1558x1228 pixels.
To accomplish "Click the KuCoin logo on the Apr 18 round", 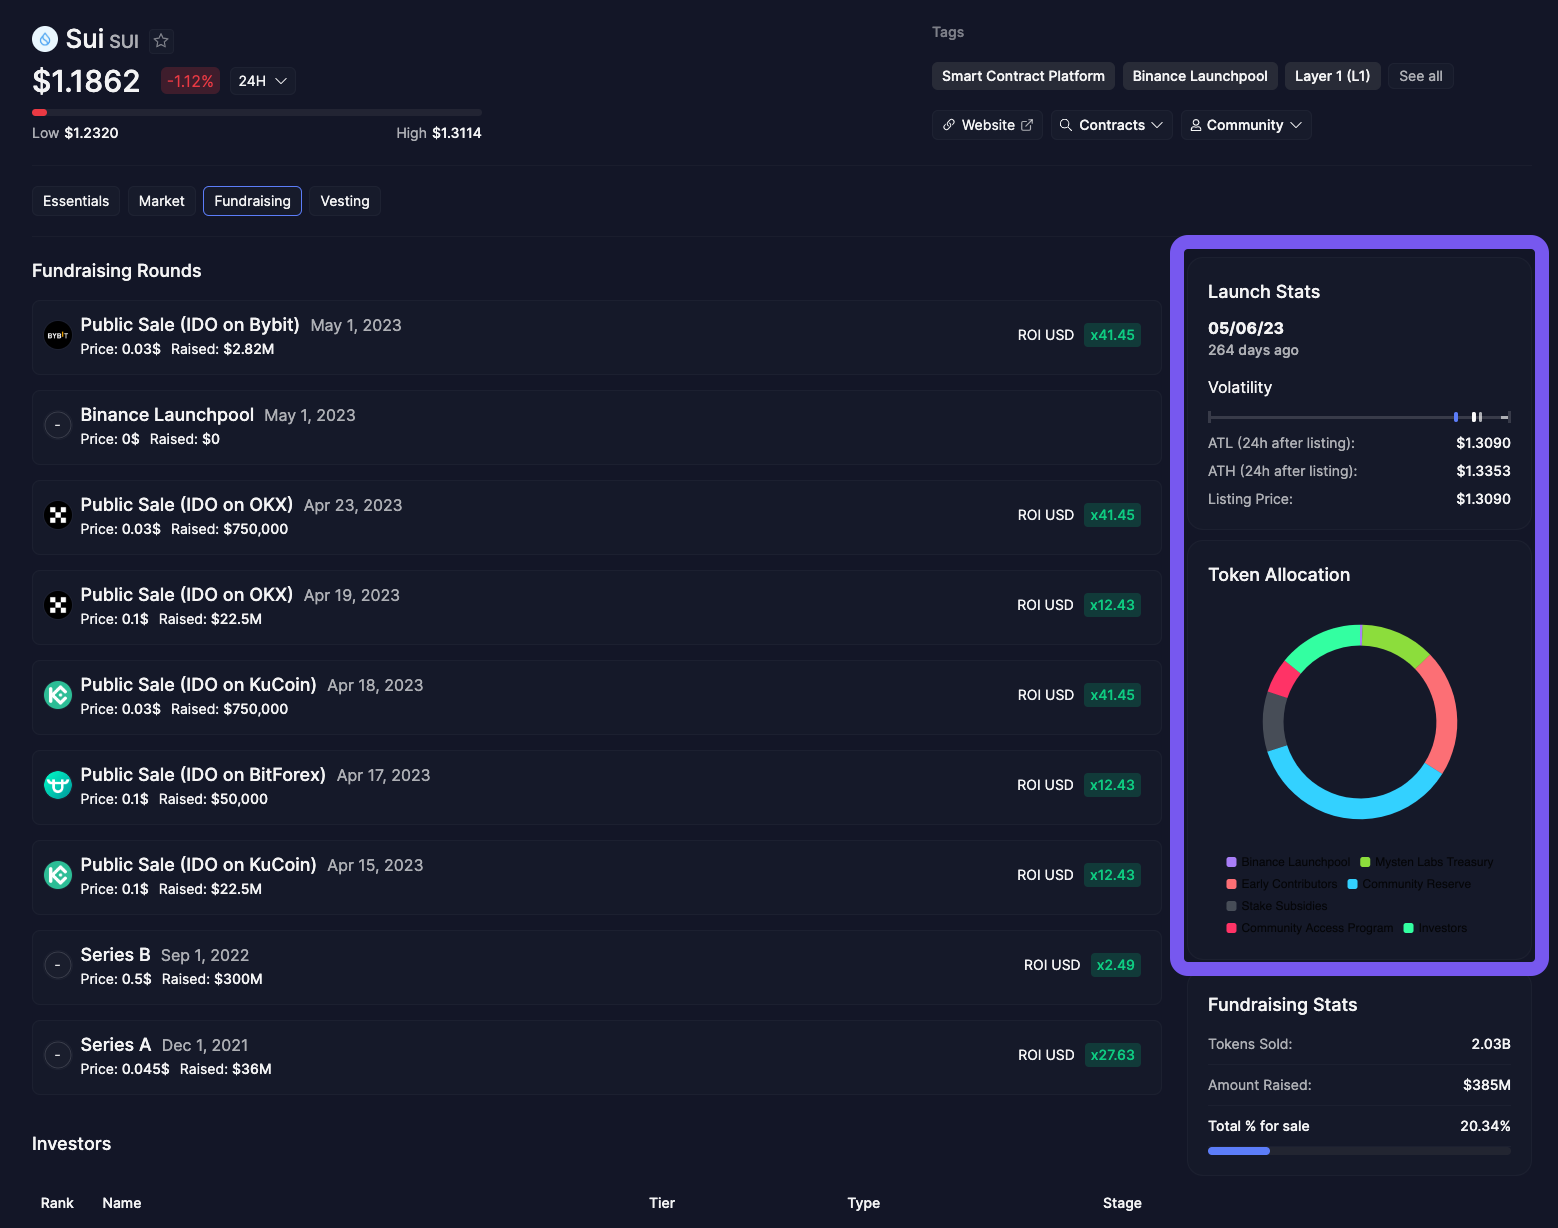I will 58,695.
